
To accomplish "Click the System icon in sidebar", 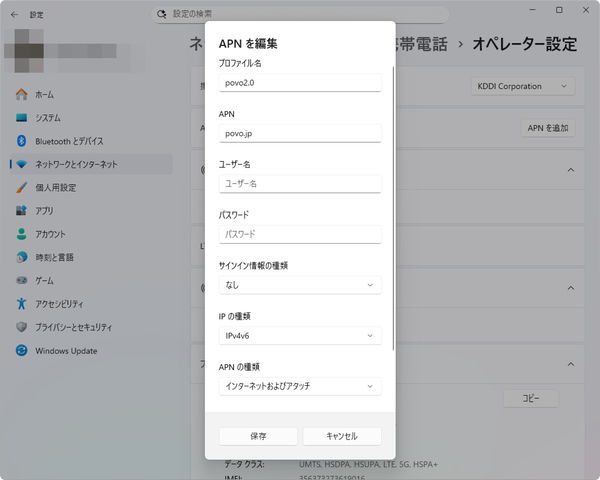I will pyautogui.click(x=21, y=118).
